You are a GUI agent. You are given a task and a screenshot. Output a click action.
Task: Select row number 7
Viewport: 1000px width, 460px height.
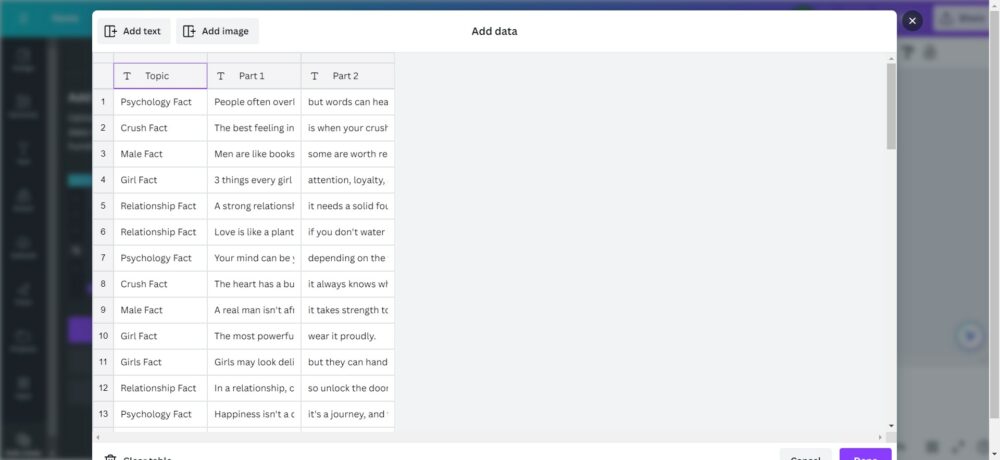point(103,258)
